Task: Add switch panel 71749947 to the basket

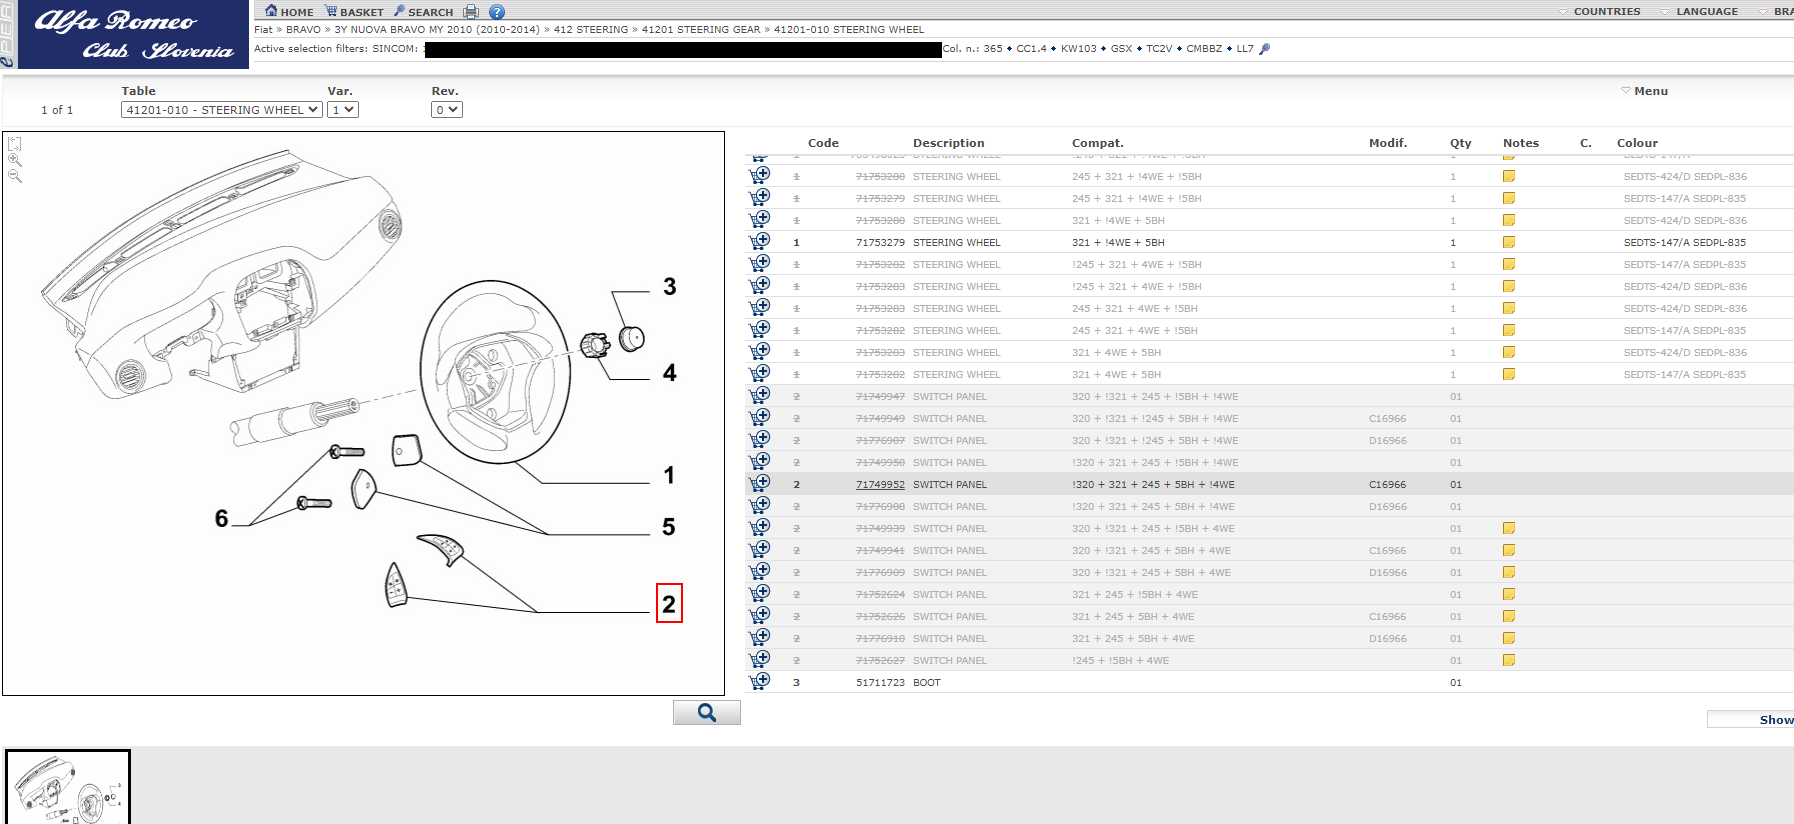Action: tap(760, 395)
